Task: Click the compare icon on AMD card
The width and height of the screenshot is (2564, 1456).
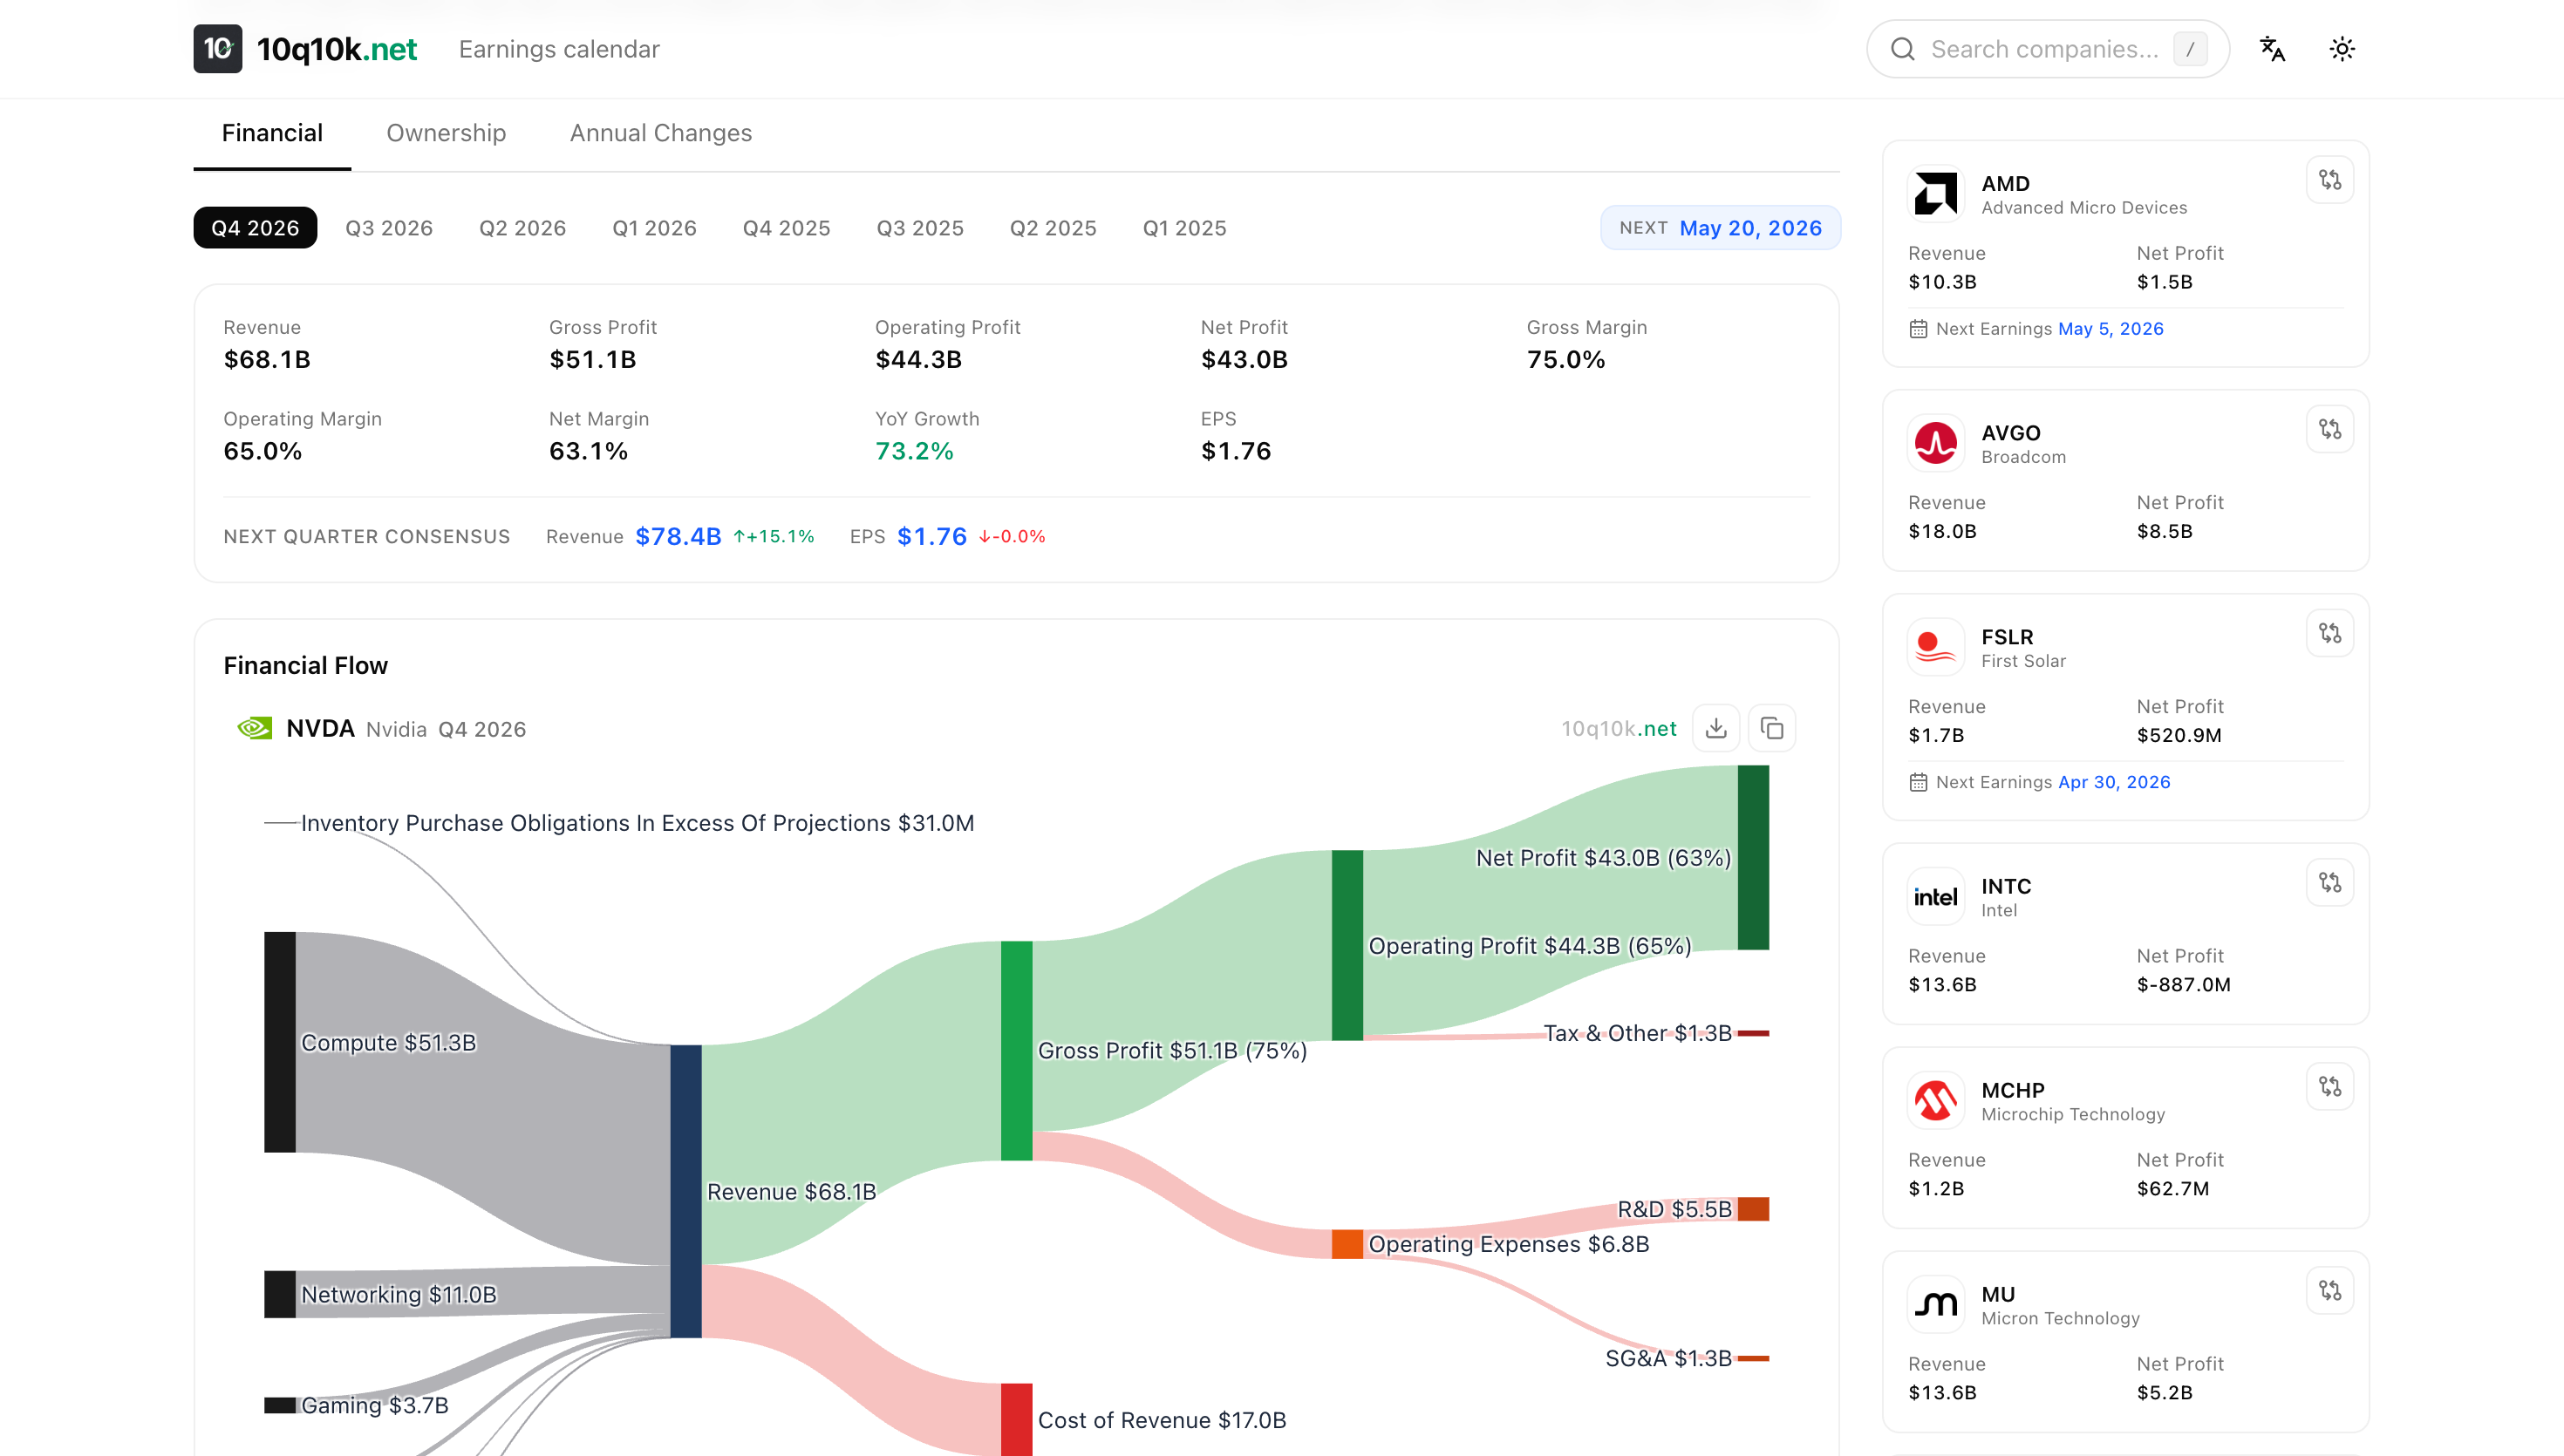Action: point(2329,180)
